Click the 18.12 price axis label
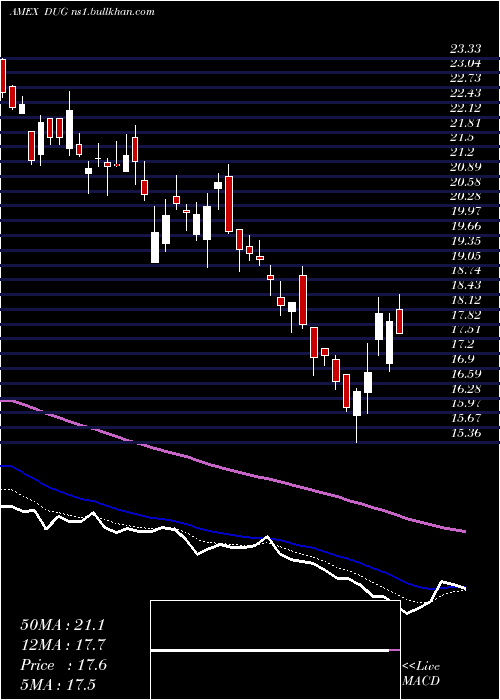This screenshot has width=500, height=700. point(466,300)
